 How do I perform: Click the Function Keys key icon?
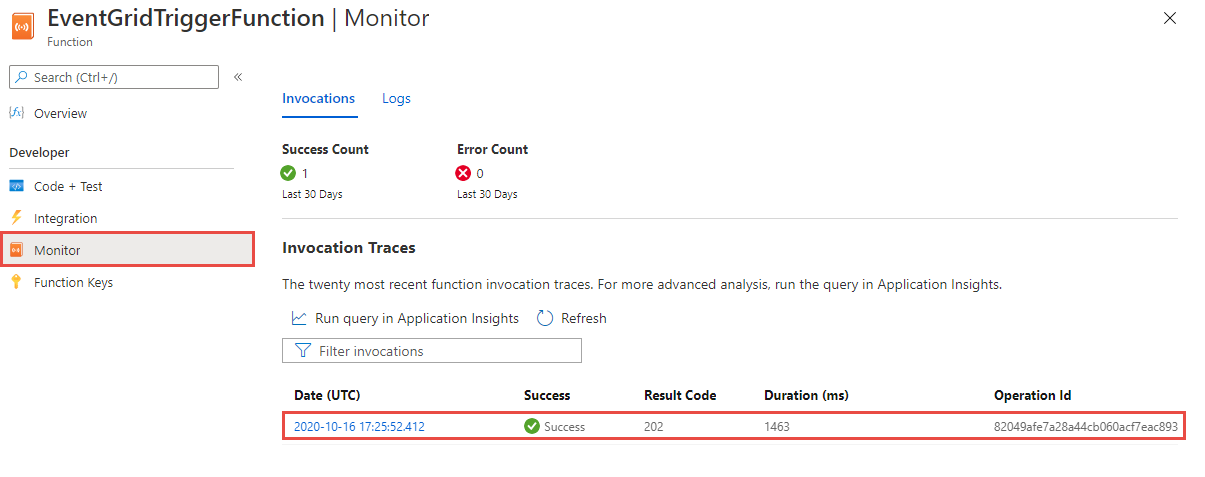(16, 282)
